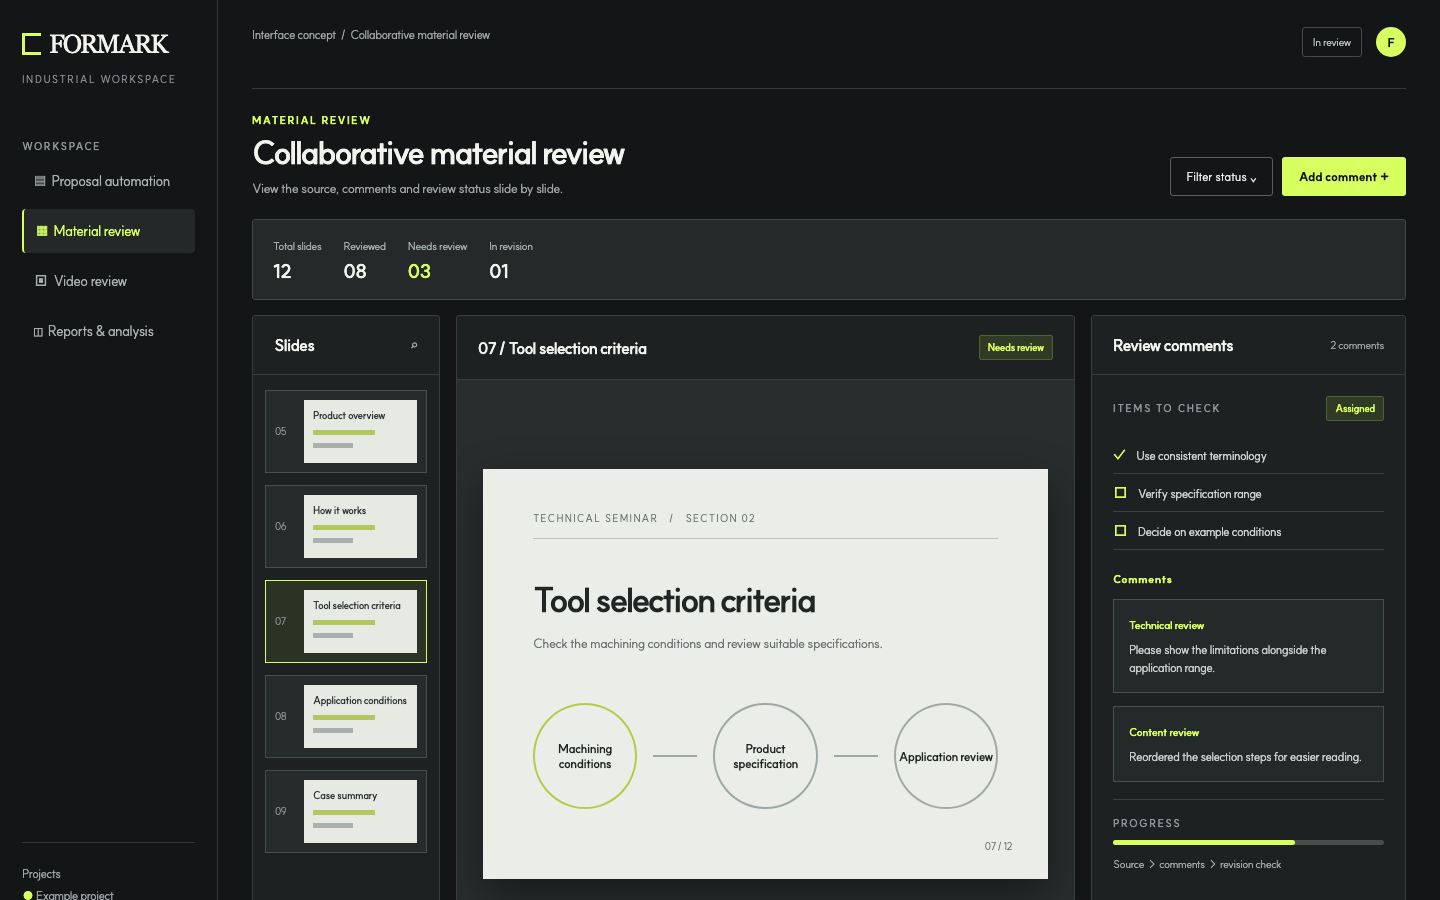Click TECHNICAL SEMINAR / SECTION 02 header text
The image size is (1440, 900).
pos(644,518)
